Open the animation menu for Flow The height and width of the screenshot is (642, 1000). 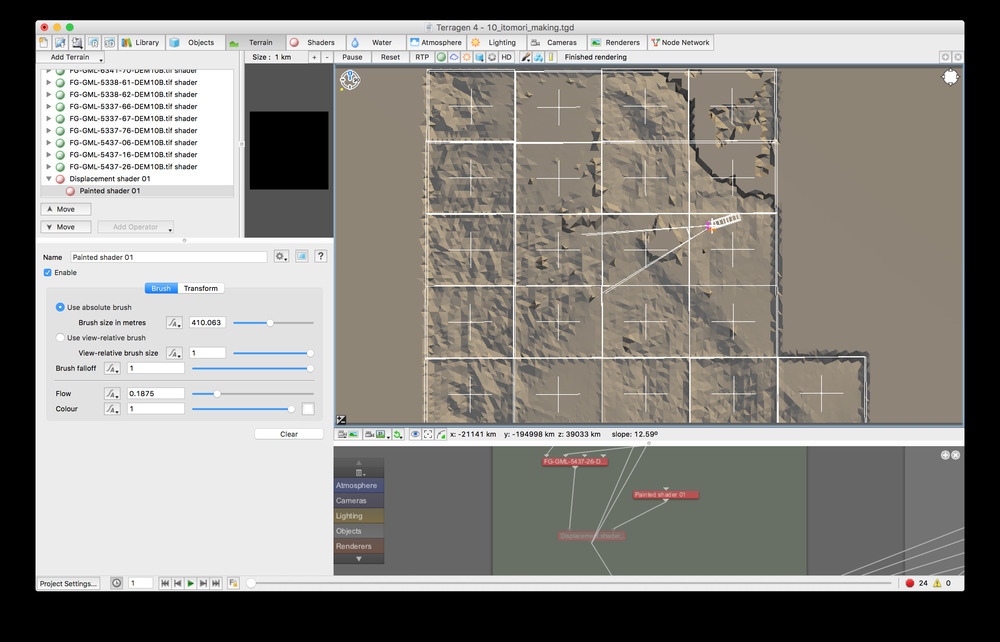pos(112,394)
